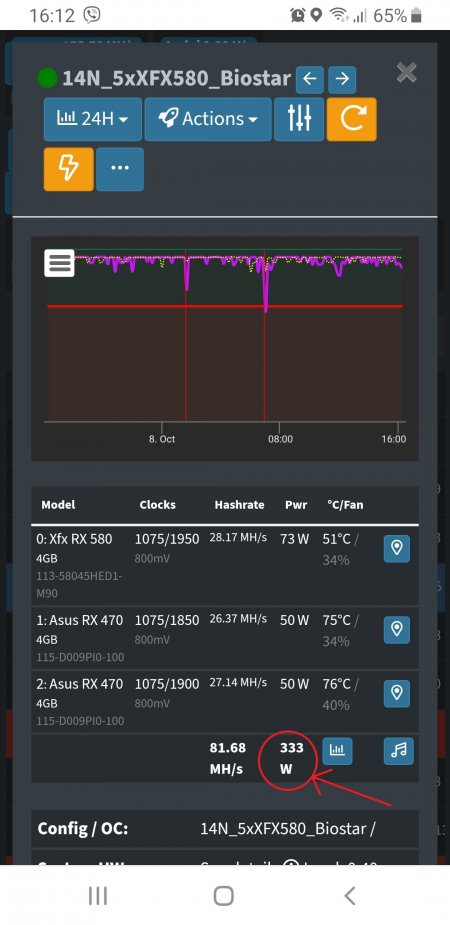The height and width of the screenshot is (925, 450).
Task: Open the 24H chart range dropdown
Action: click(x=93, y=119)
